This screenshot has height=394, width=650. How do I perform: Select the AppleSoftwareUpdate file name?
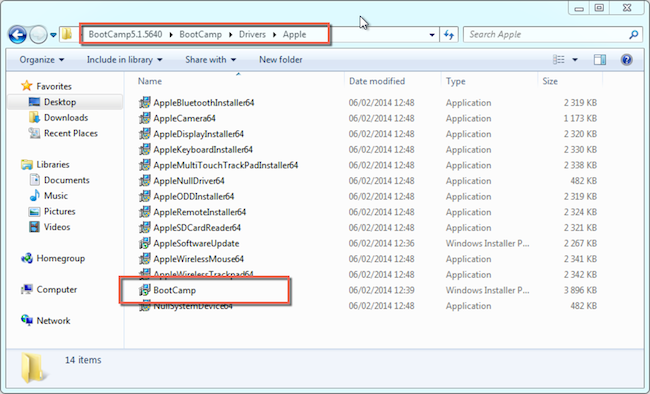click(x=196, y=243)
